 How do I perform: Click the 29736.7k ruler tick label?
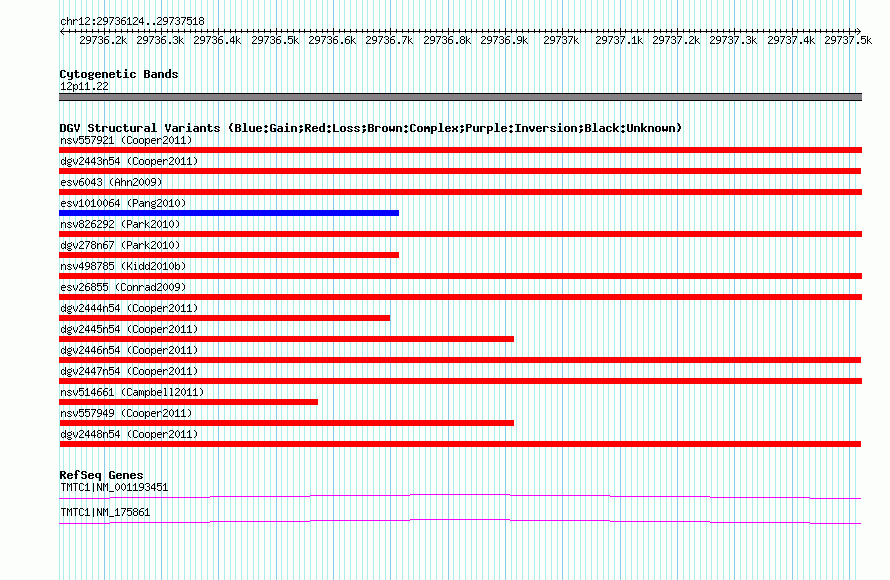click(389, 40)
